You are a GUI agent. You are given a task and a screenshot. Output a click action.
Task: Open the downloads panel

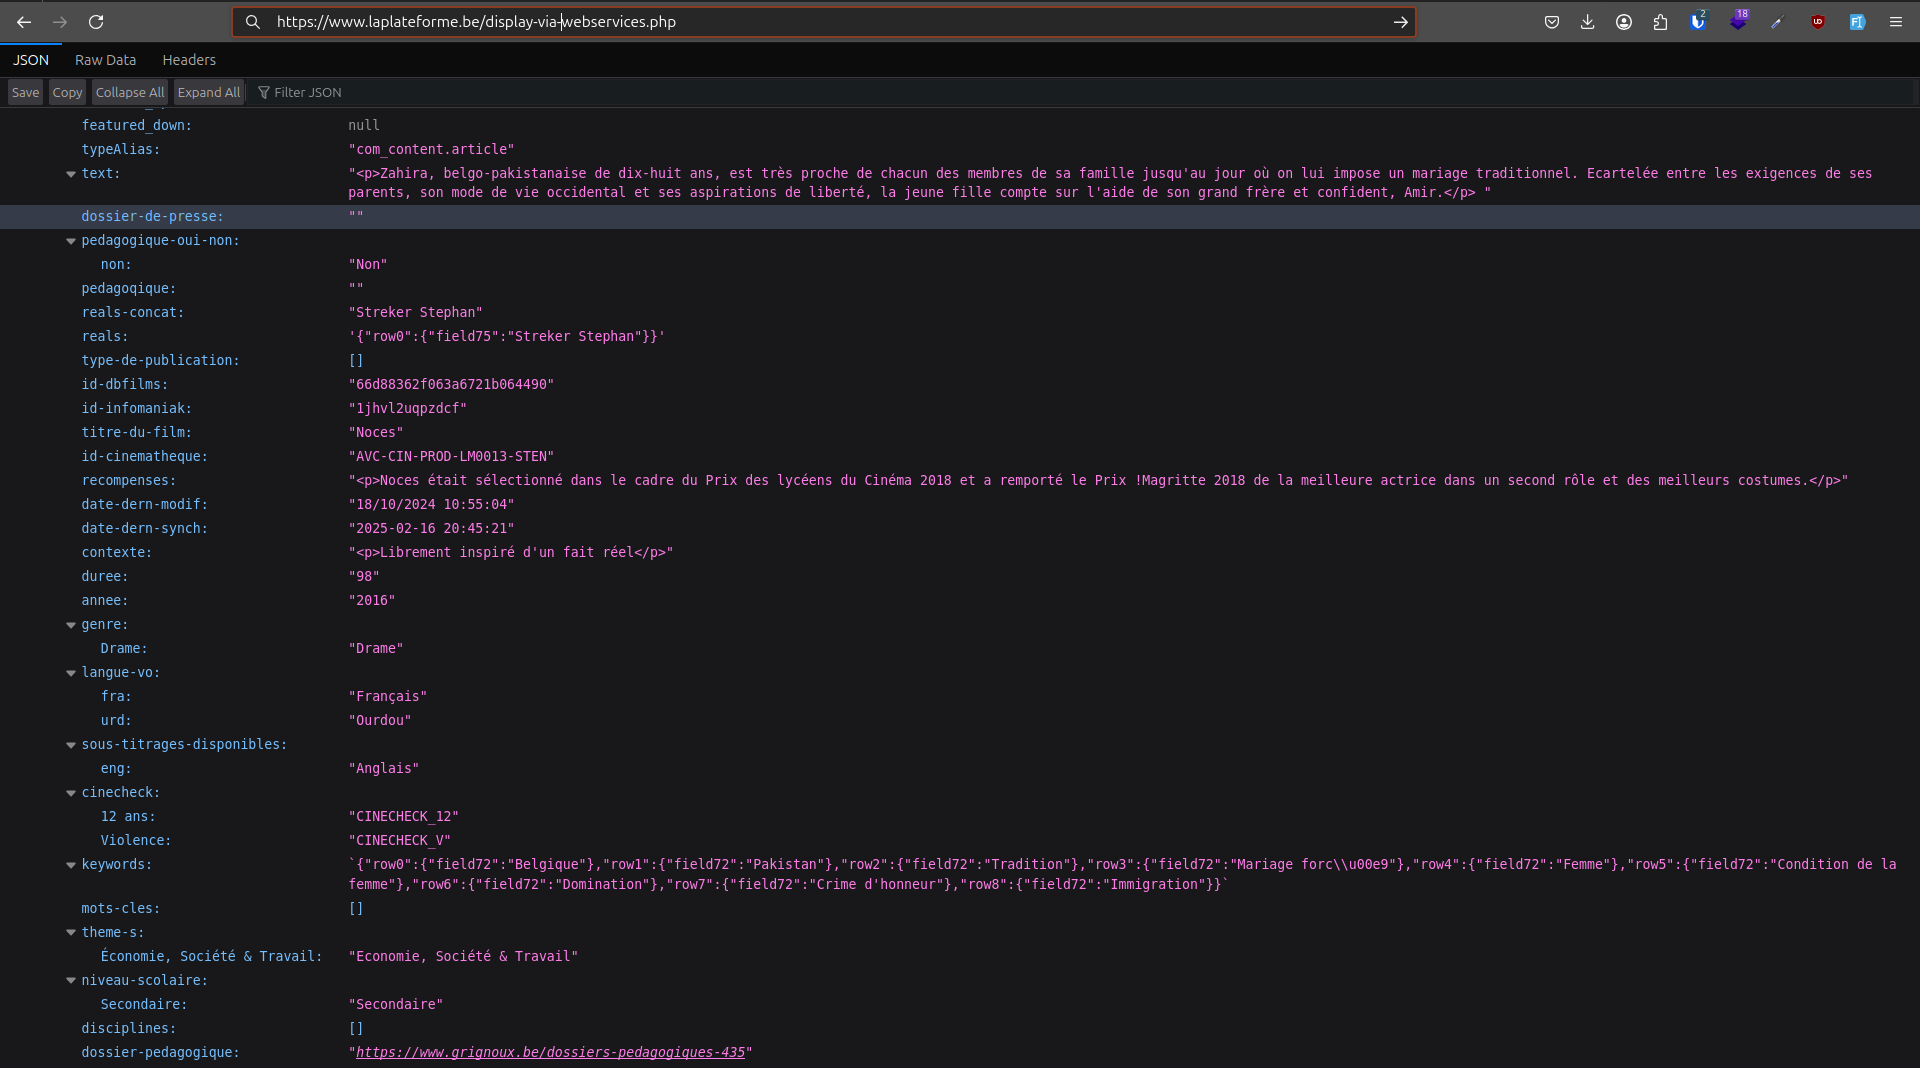point(1588,22)
